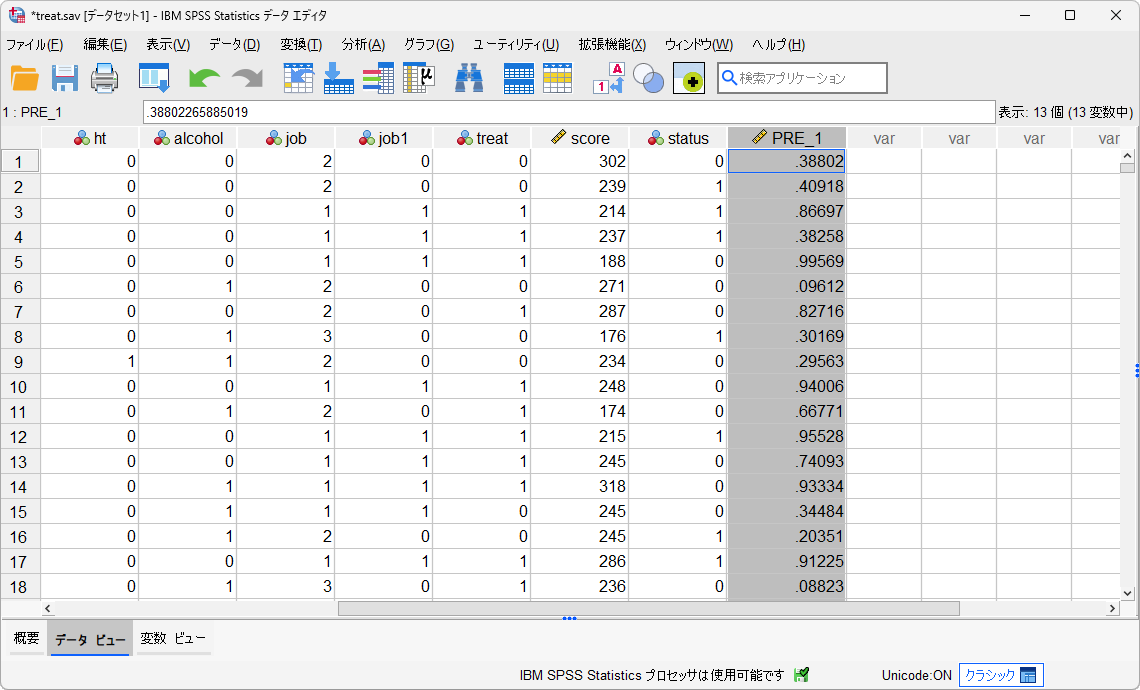Click the score variable ruler icon
1140x690 pixels.
click(x=558, y=137)
